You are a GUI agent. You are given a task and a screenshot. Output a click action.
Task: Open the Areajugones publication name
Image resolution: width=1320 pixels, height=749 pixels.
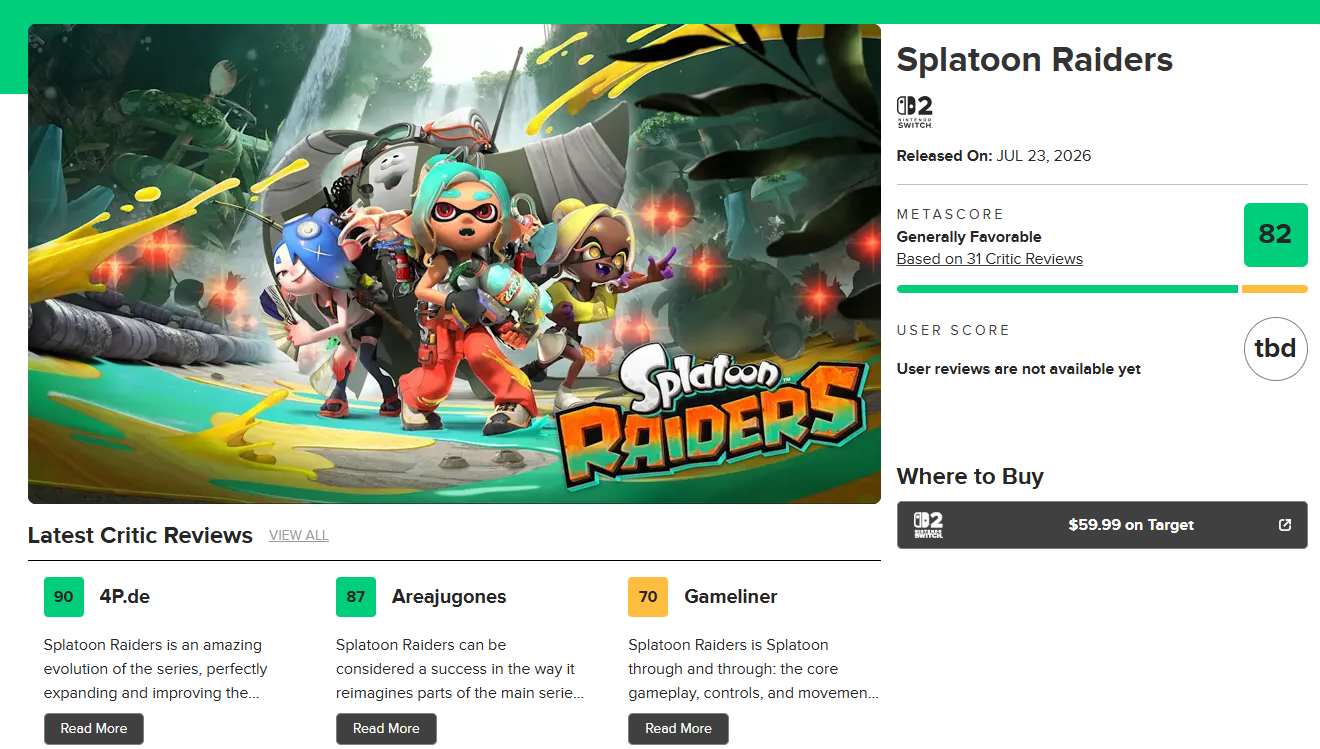449,597
